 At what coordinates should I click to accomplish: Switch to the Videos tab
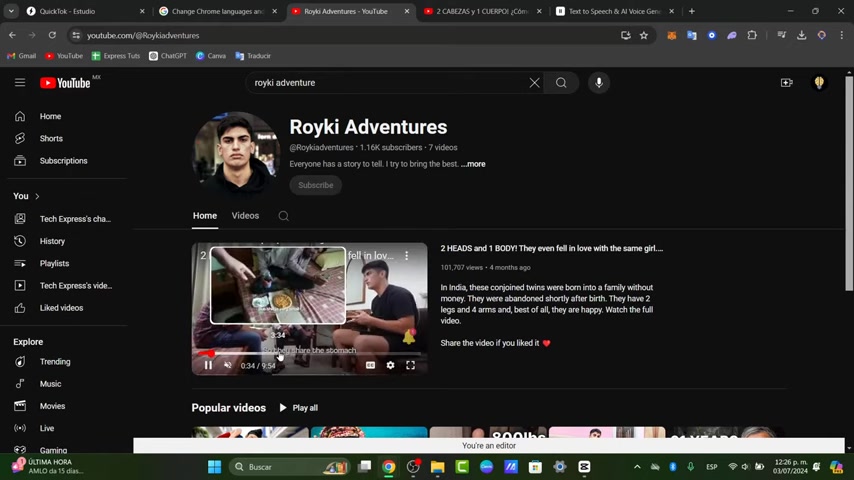pyautogui.click(x=245, y=216)
